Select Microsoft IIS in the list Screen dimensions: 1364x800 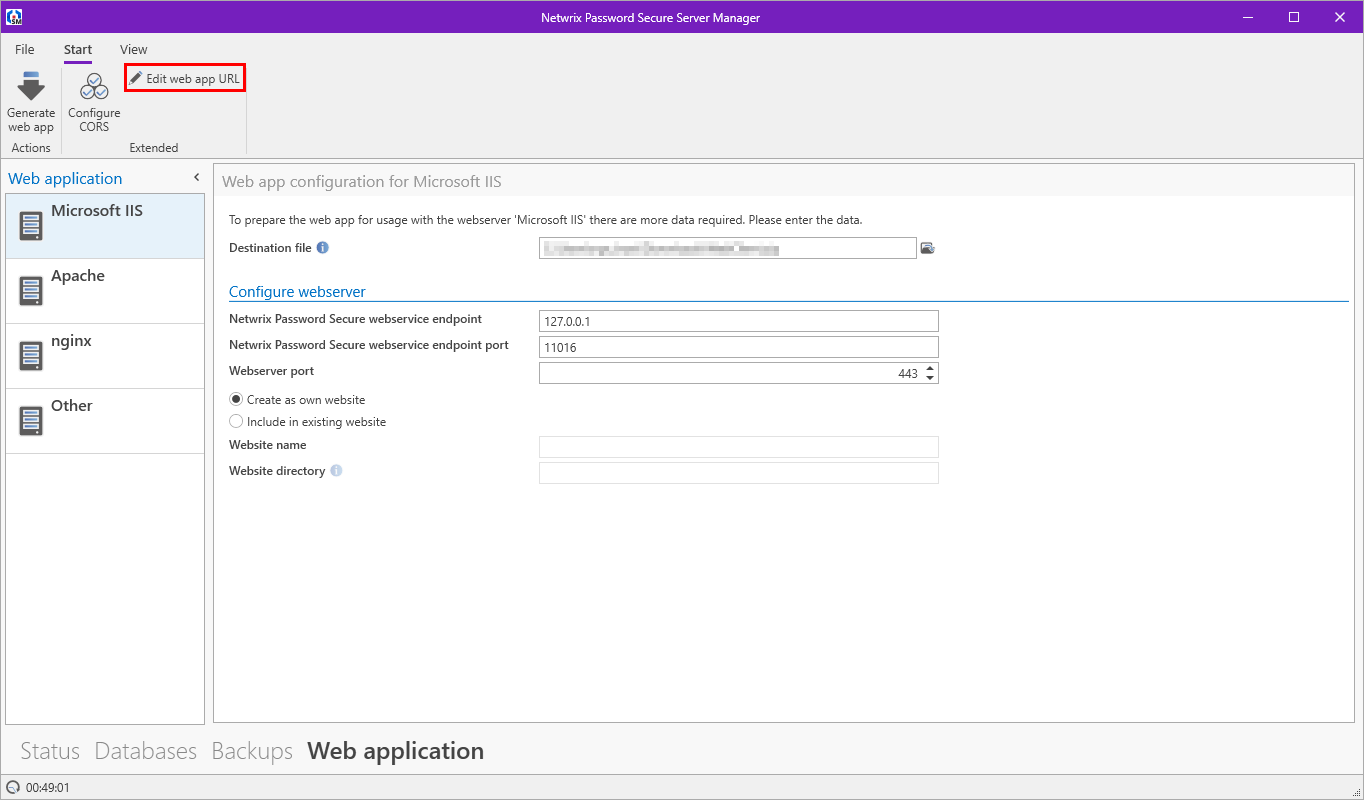pos(105,226)
